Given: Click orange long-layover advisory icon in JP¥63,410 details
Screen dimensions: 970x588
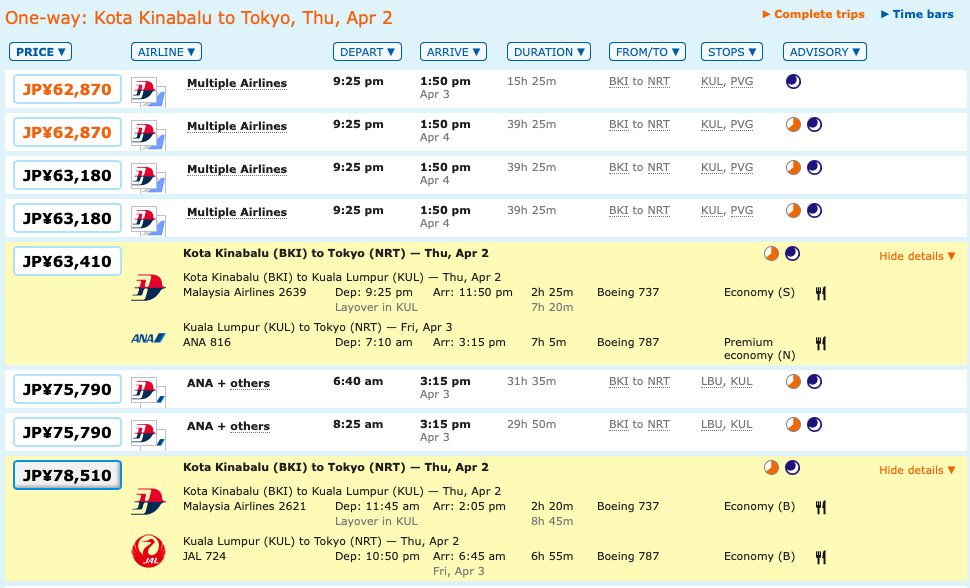Looking at the screenshot, I should [771, 253].
